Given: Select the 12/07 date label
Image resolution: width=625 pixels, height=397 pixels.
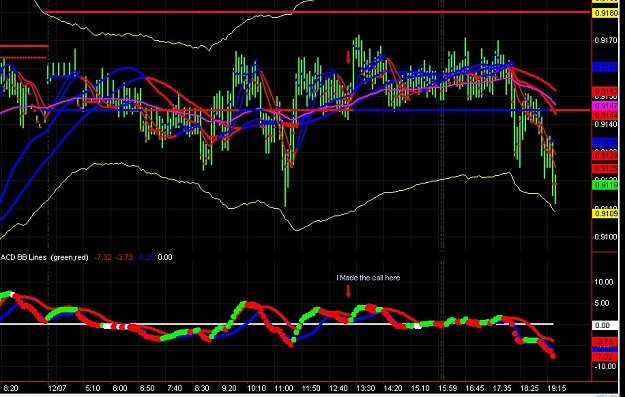Looking at the screenshot, I should 57,388.
